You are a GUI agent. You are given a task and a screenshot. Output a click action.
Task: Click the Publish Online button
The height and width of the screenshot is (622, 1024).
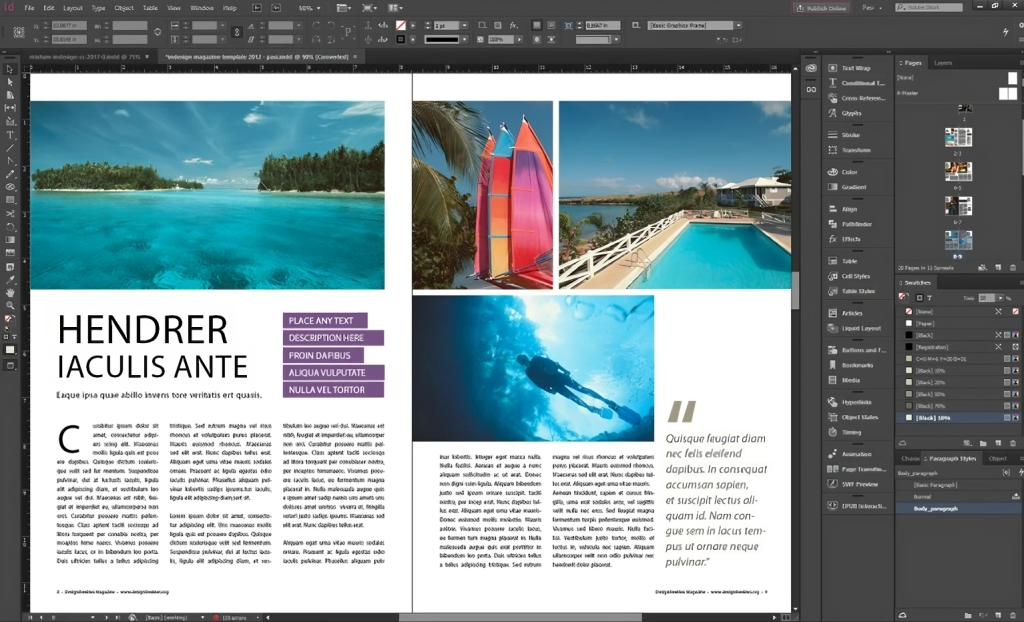click(x=821, y=7)
